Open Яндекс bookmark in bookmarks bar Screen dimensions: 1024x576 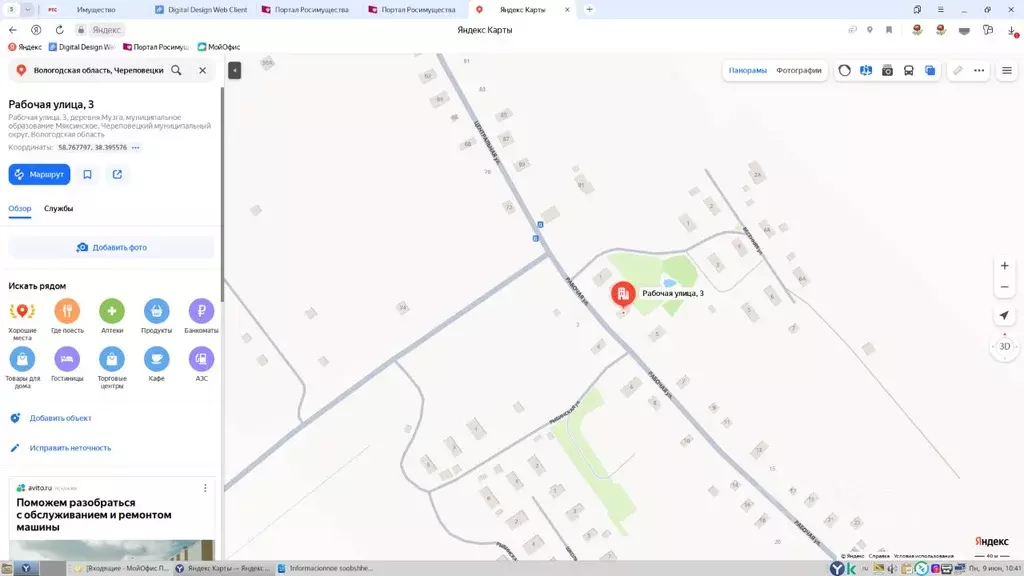point(25,47)
